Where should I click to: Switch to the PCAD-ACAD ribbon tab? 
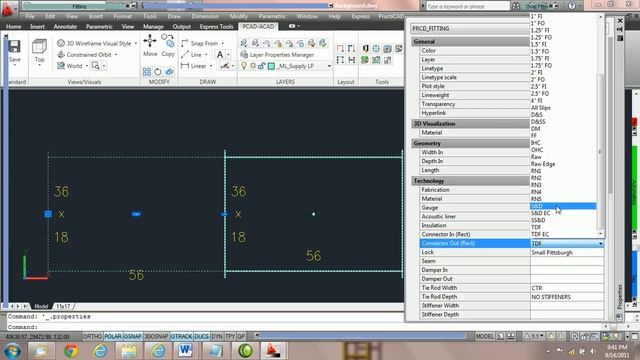coord(258,27)
